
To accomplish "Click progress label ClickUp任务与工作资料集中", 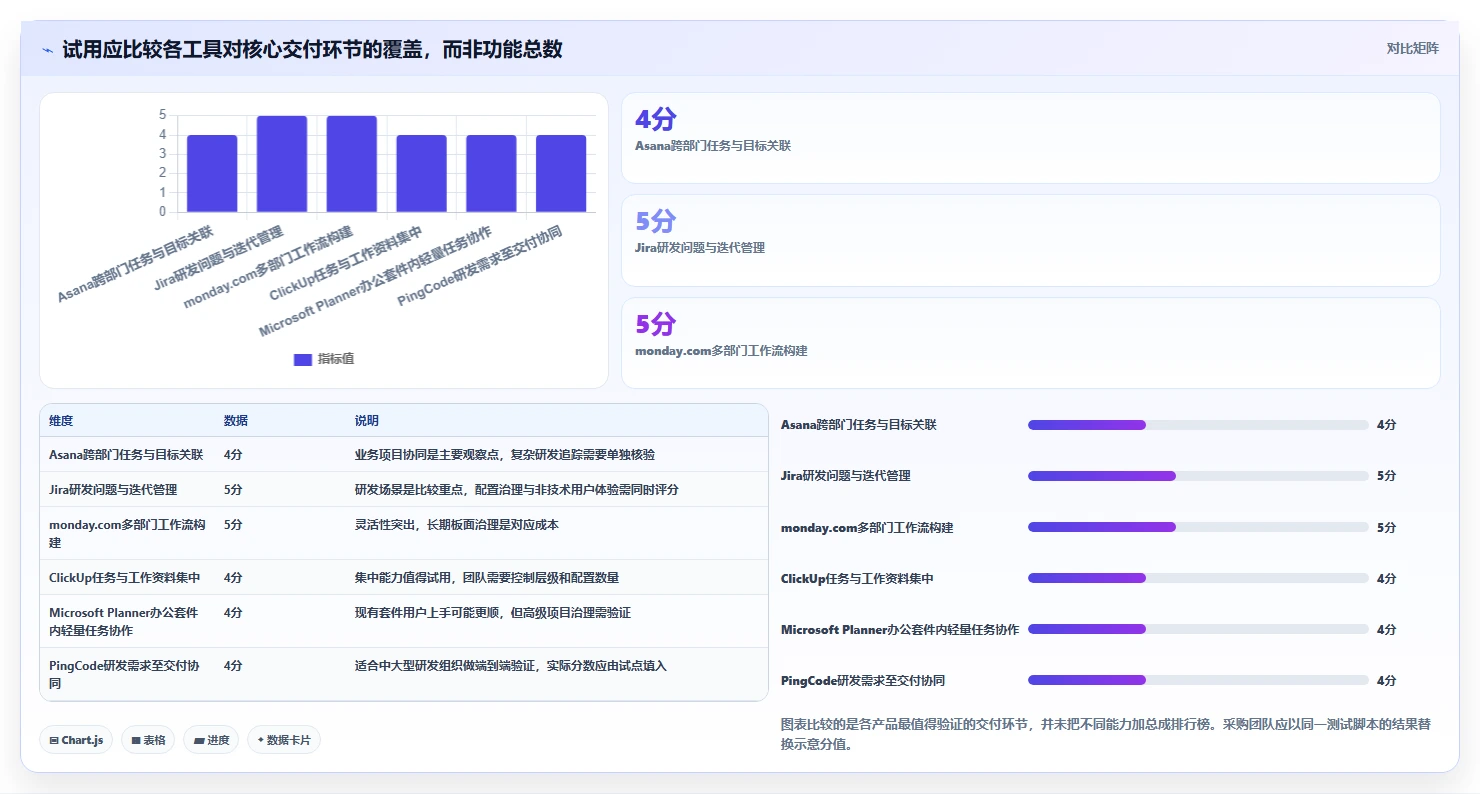I will coord(857,578).
